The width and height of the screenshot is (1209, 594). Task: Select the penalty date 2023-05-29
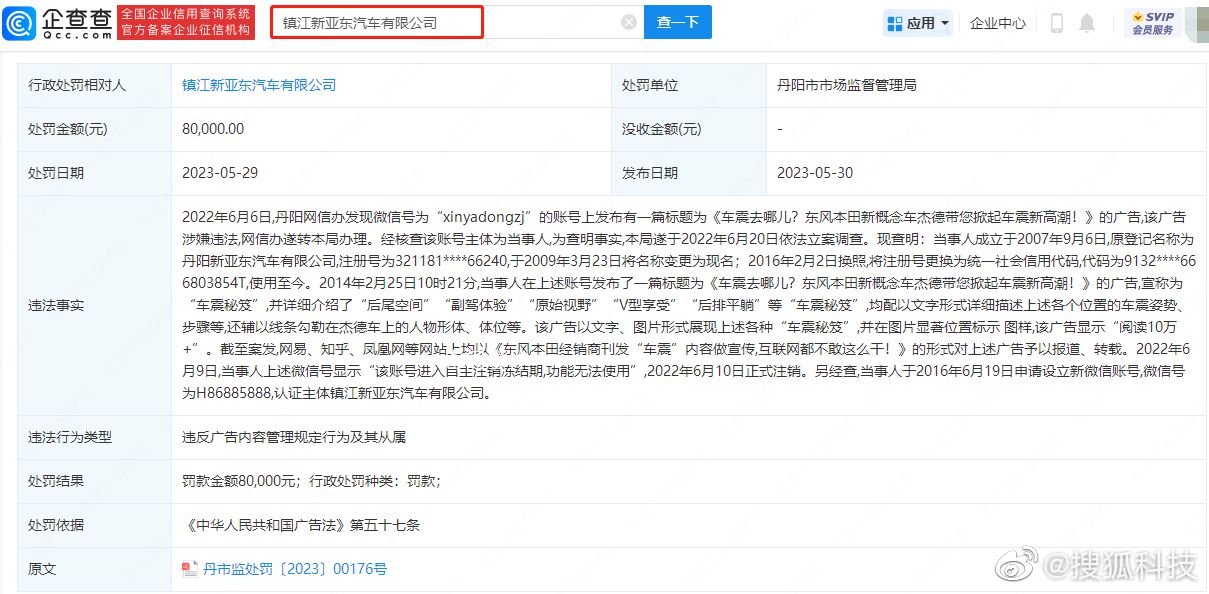220,173
